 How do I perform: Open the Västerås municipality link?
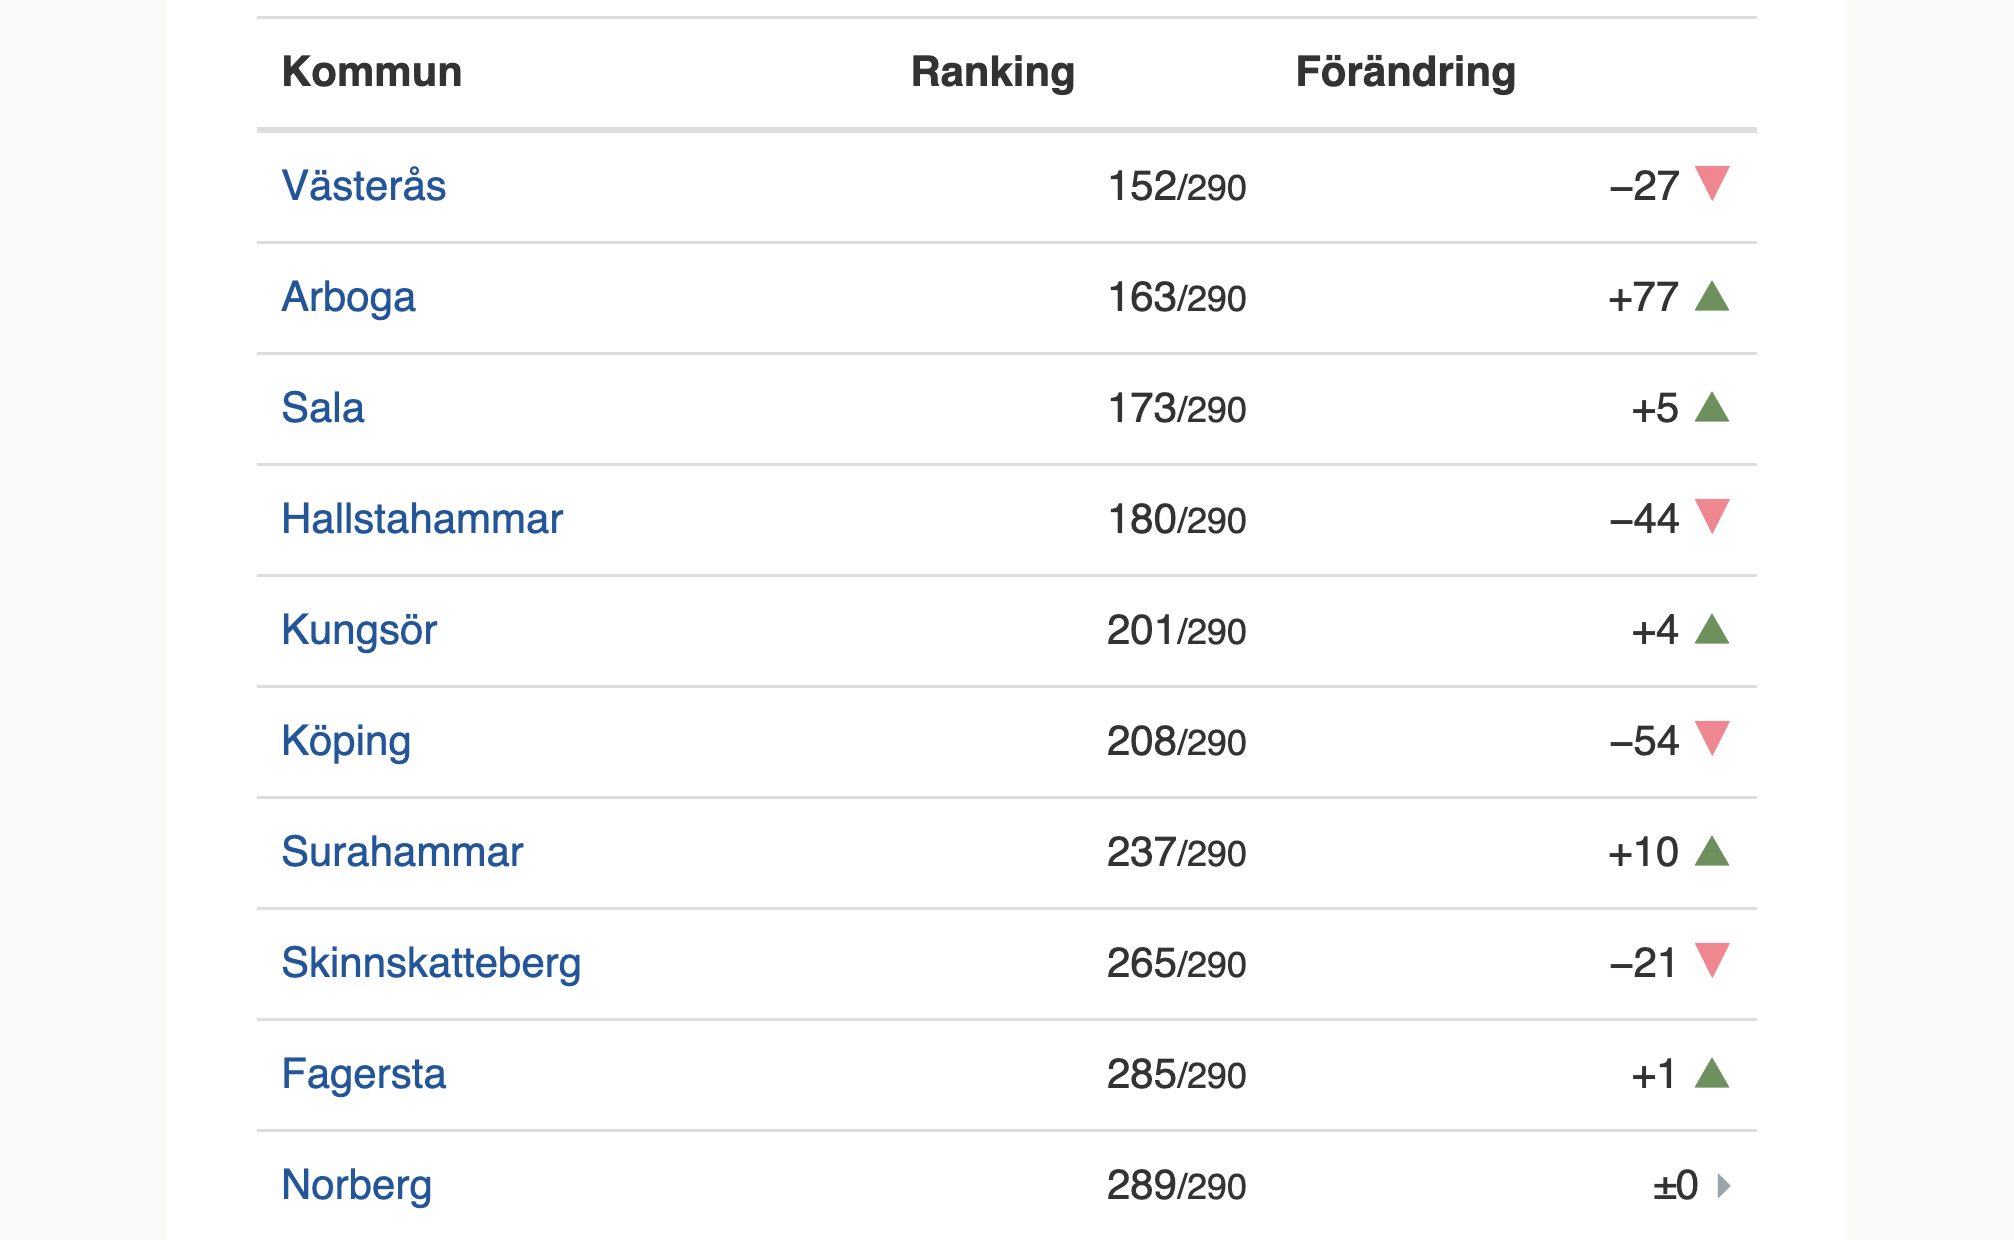click(x=363, y=186)
